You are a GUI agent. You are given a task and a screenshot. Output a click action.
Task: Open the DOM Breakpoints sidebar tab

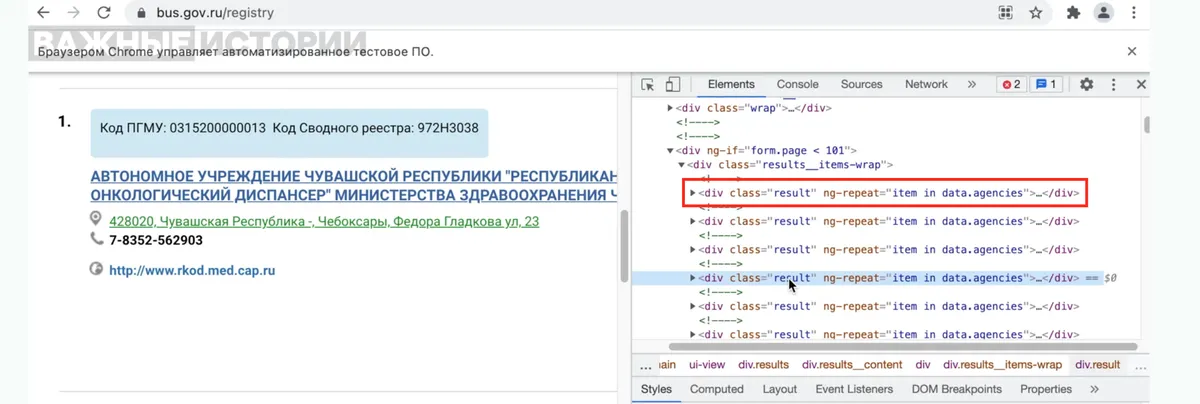pos(957,389)
